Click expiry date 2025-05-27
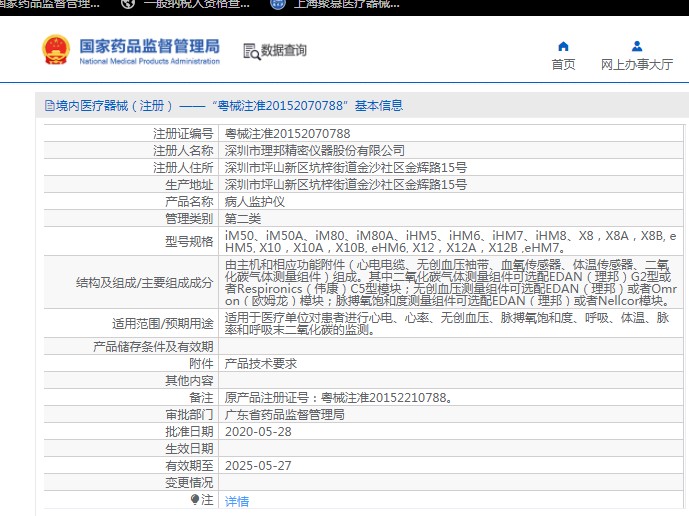The width and height of the screenshot is (689, 516). [258, 466]
